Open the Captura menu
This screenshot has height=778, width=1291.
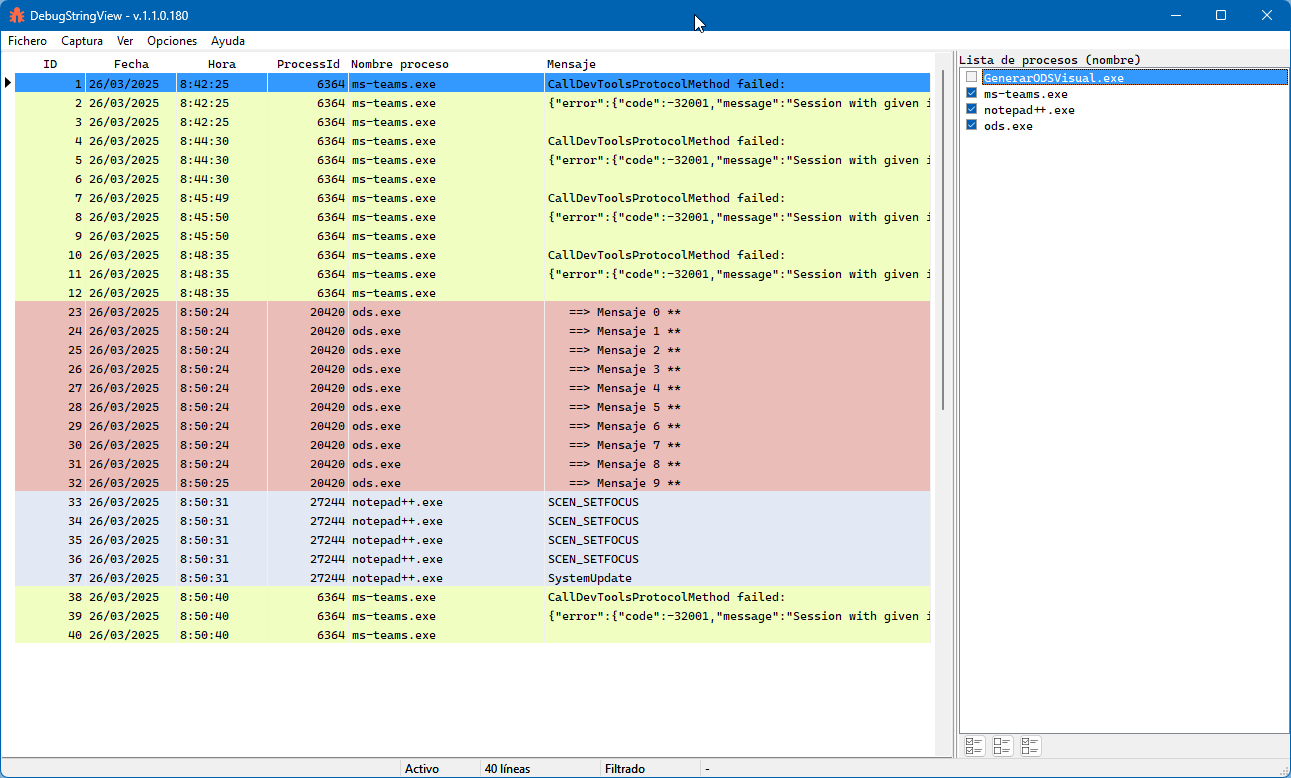[x=82, y=41]
